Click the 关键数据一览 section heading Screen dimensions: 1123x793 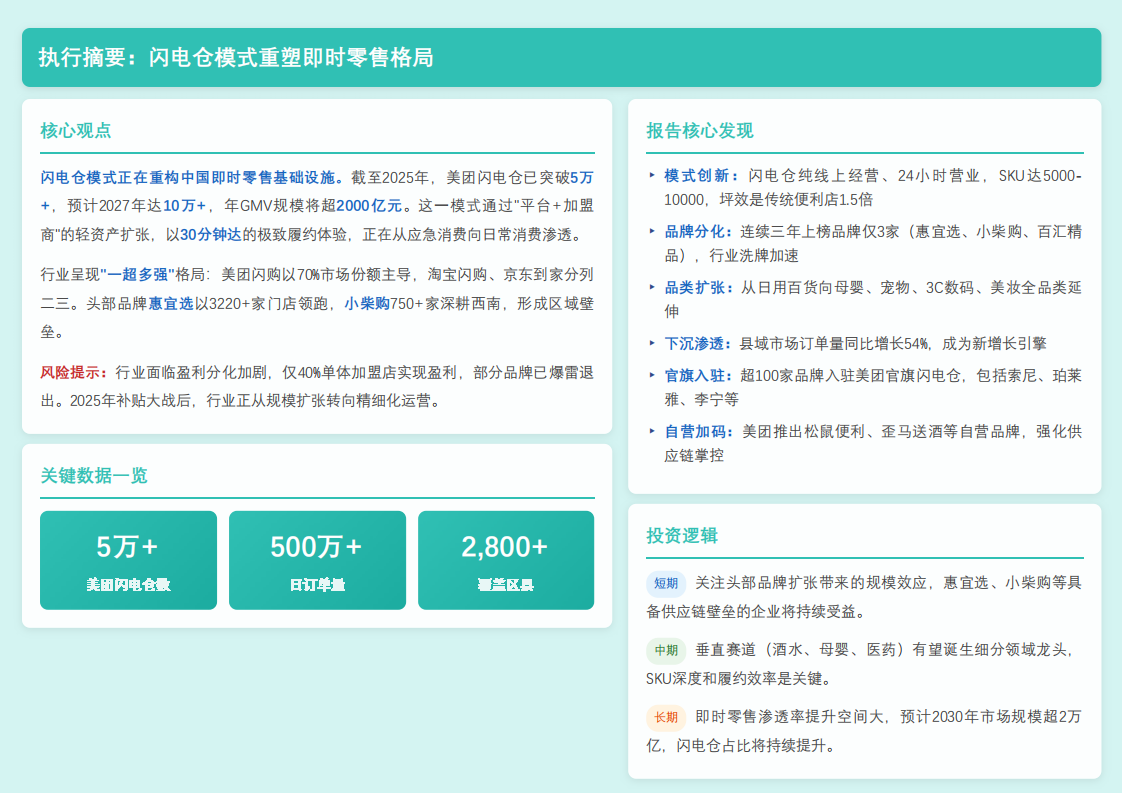tap(94, 475)
